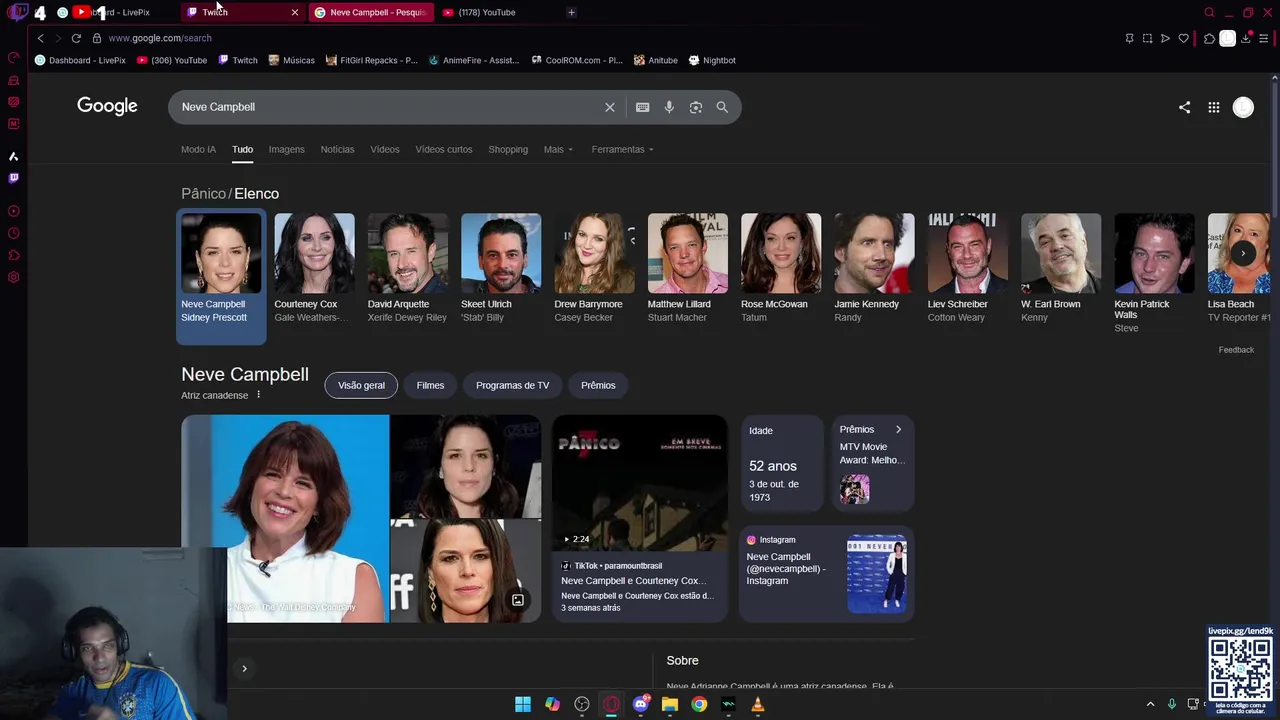This screenshot has height=720, width=1280.
Task: Open the Vídeos curtos tab
Action: click(x=444, y=149)
